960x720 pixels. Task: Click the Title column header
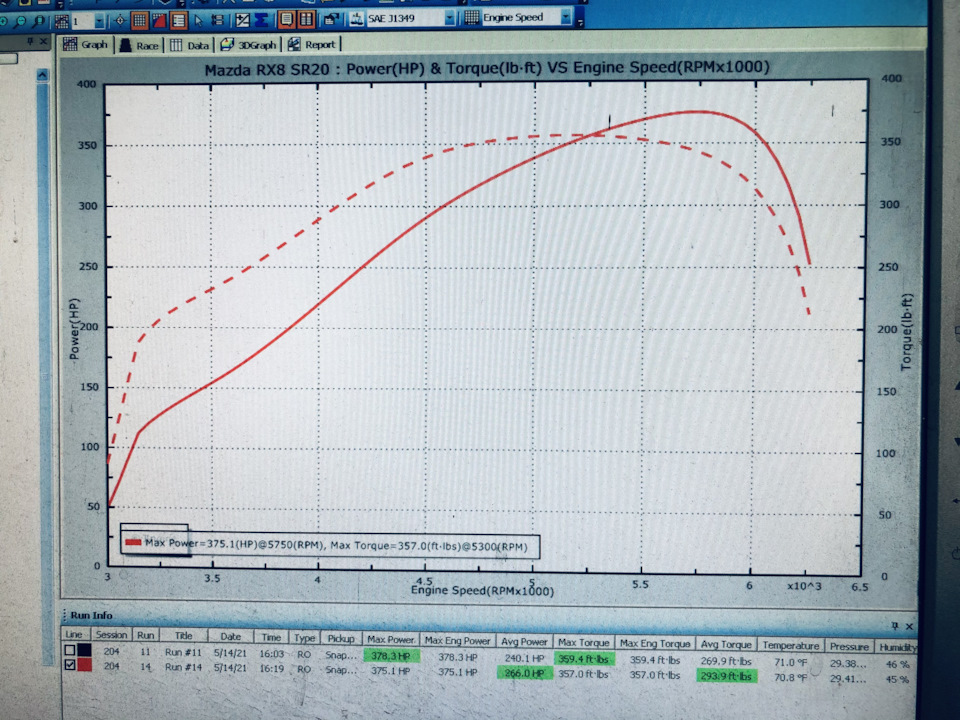[x=183, y=636]
